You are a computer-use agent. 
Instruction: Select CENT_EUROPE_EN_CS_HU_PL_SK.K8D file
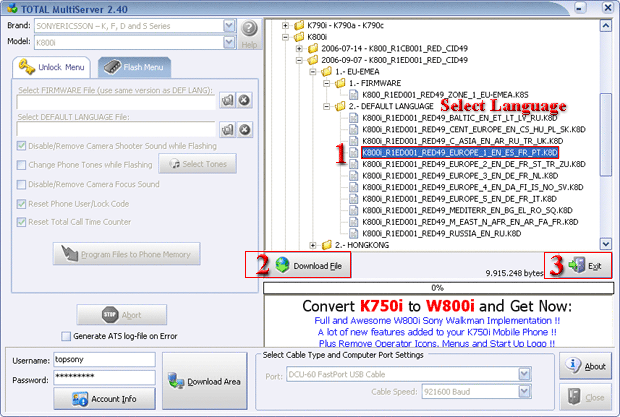[x=474, y=129]
